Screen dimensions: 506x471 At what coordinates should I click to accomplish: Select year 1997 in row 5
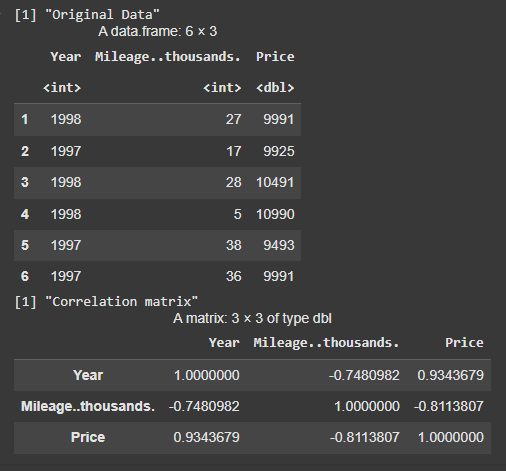66,245
